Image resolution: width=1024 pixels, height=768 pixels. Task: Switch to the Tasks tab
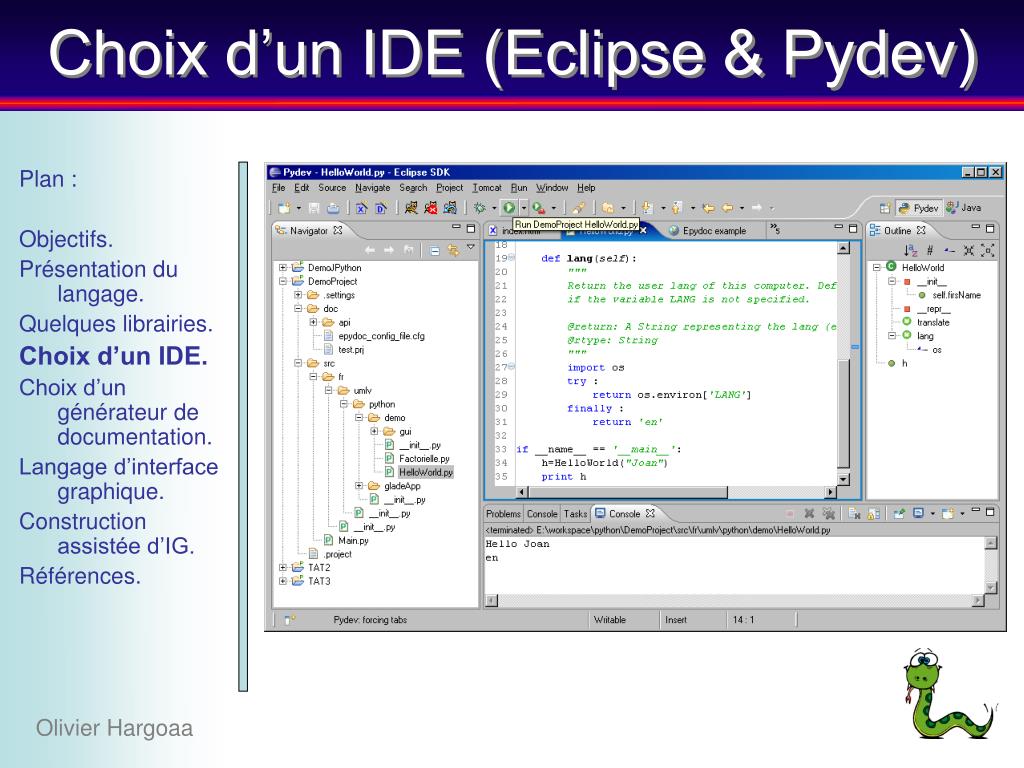point(575,514)
